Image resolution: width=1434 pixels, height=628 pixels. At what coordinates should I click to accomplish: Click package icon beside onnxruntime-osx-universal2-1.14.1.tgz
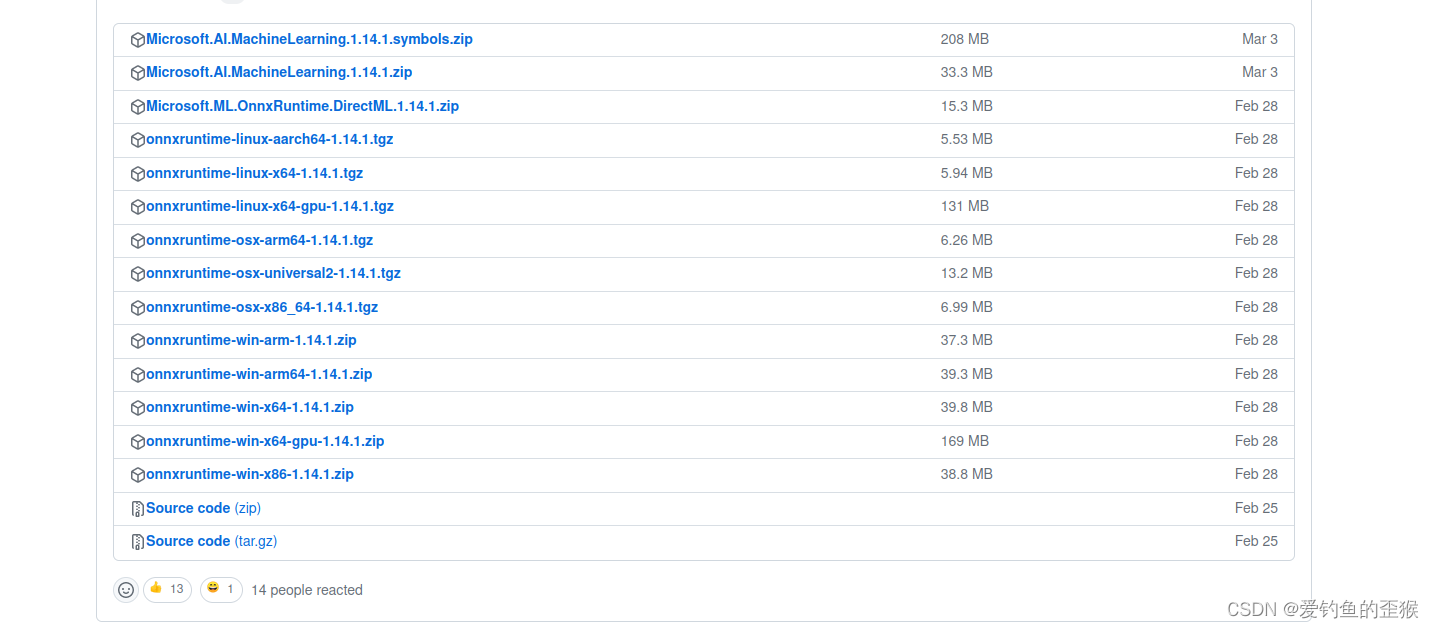138,274
